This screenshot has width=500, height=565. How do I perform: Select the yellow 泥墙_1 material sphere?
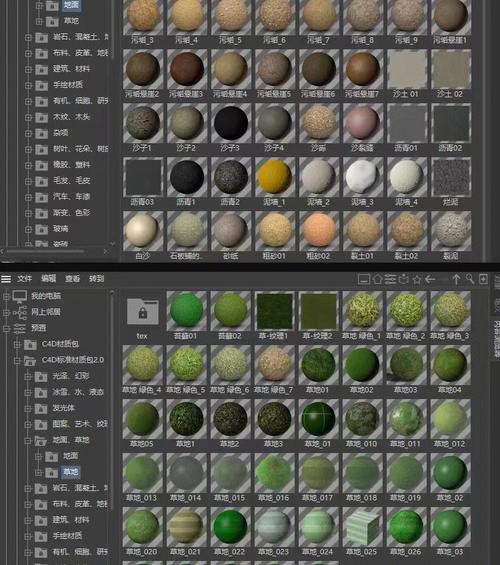coord(274,177)
